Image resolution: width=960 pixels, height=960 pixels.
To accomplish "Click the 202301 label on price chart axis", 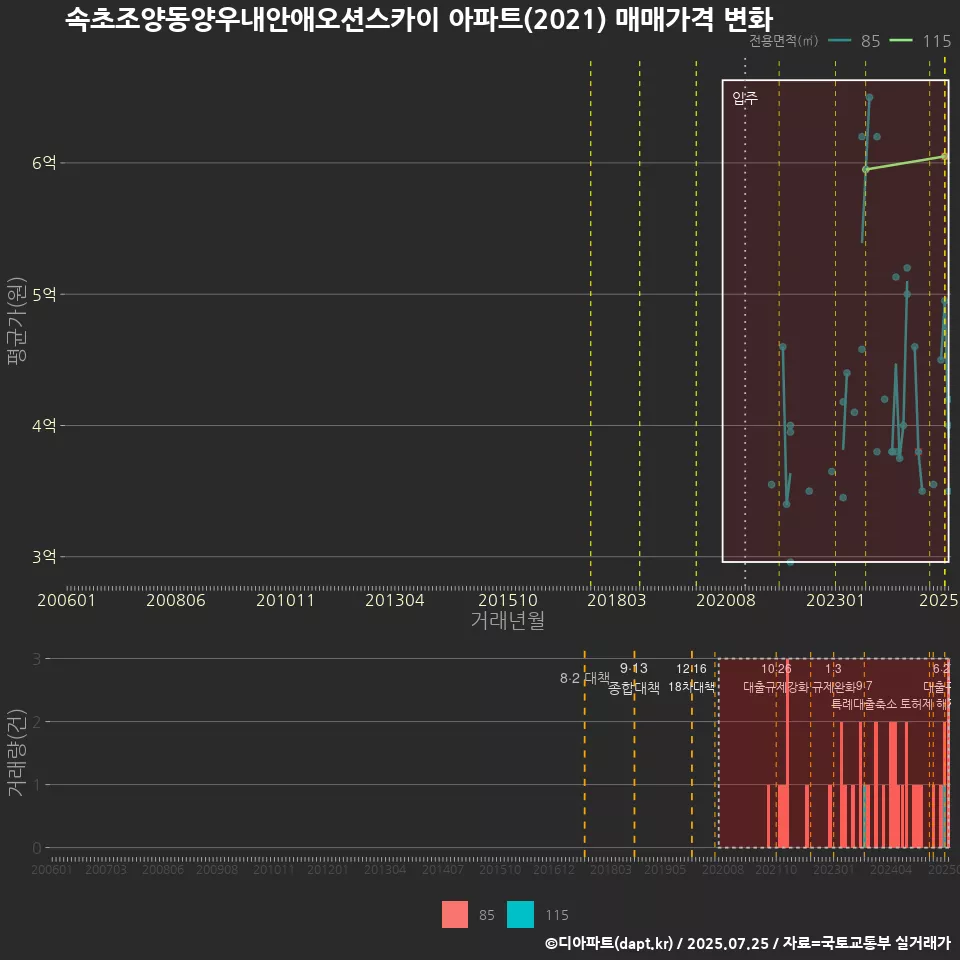I will (x=835, y=600).
